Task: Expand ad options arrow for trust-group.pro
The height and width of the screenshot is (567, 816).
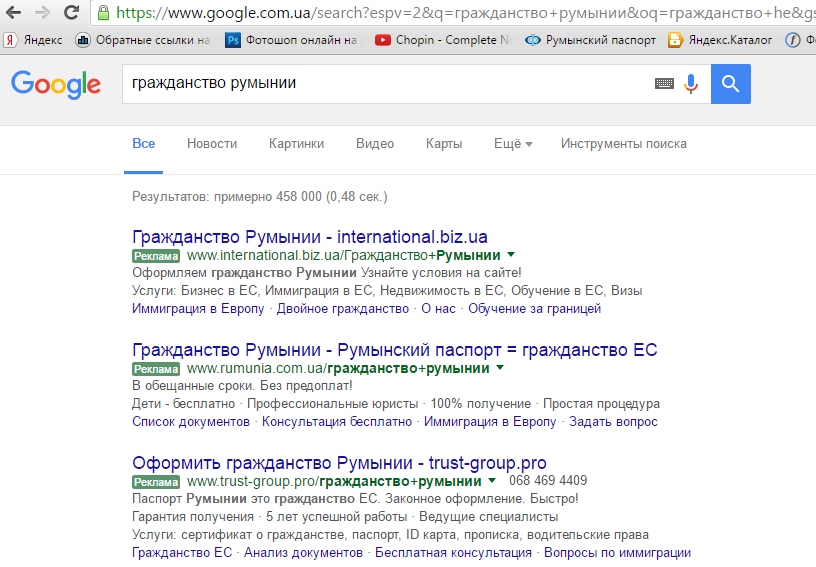Action: pos(491,481)
